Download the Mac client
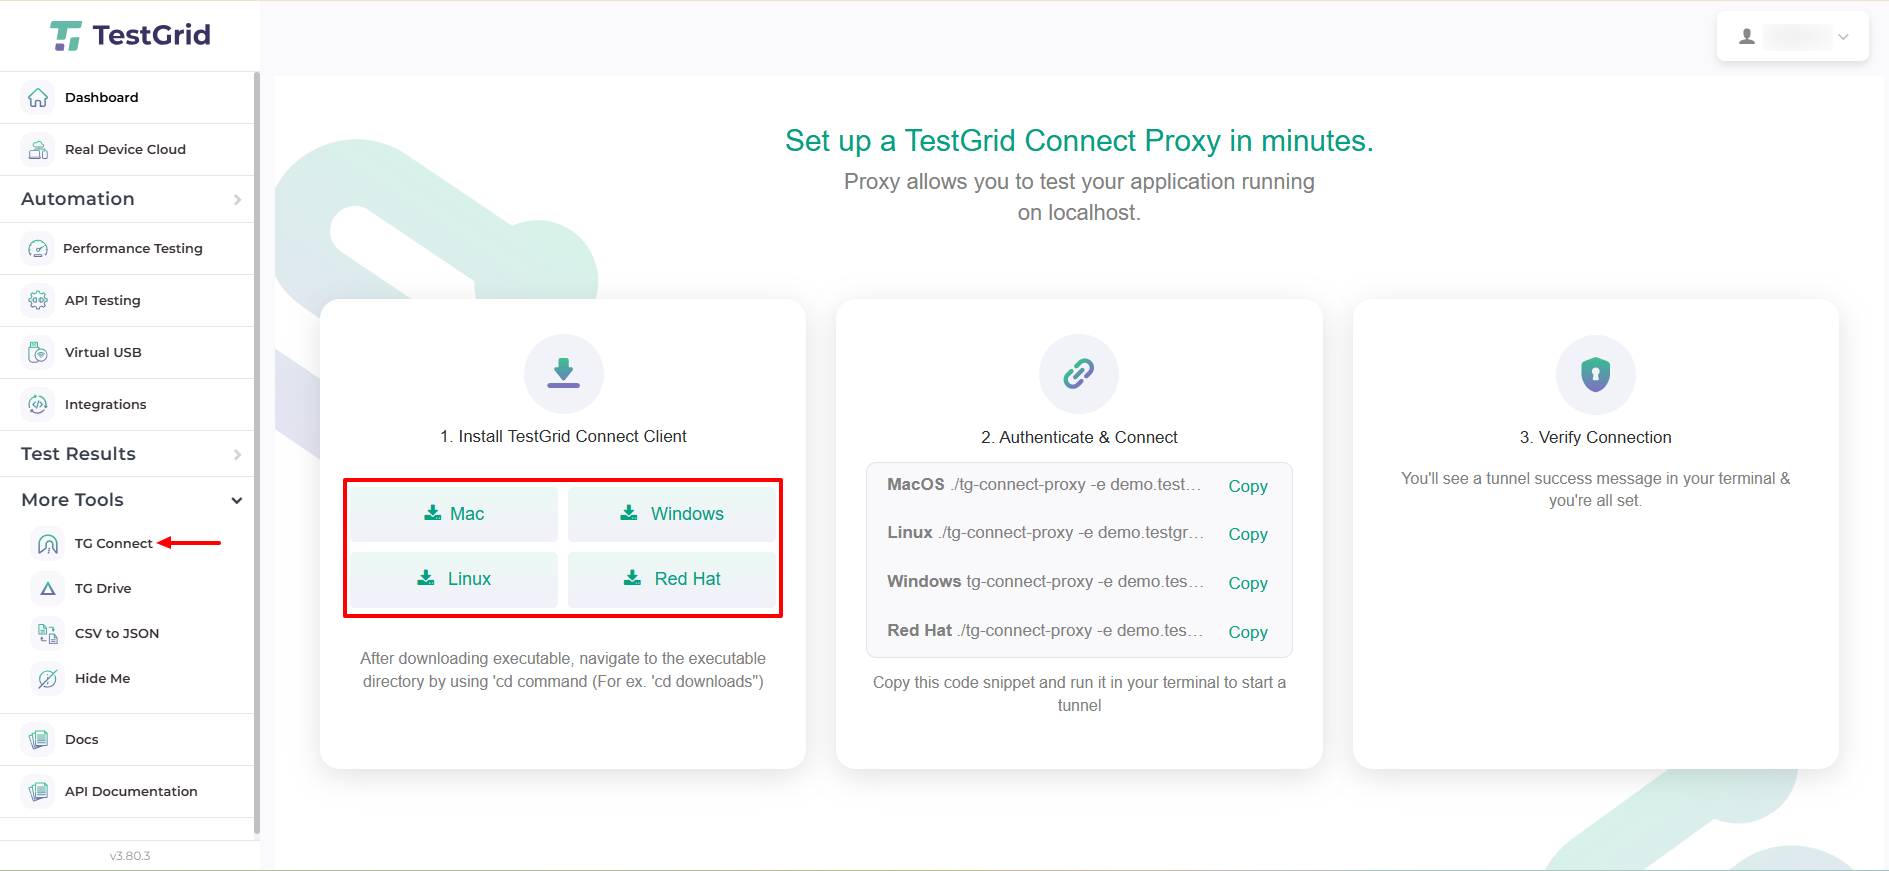Screen dimensions: 1889x871 [x=454, y=514]
